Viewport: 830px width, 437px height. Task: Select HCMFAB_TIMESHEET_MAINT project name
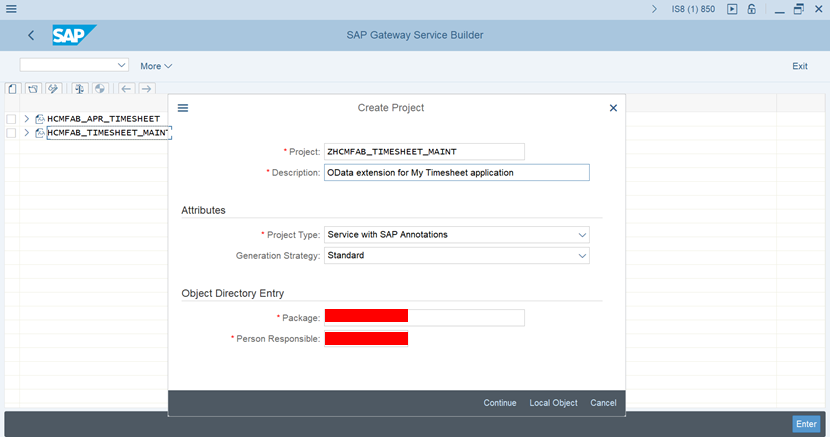108,133
